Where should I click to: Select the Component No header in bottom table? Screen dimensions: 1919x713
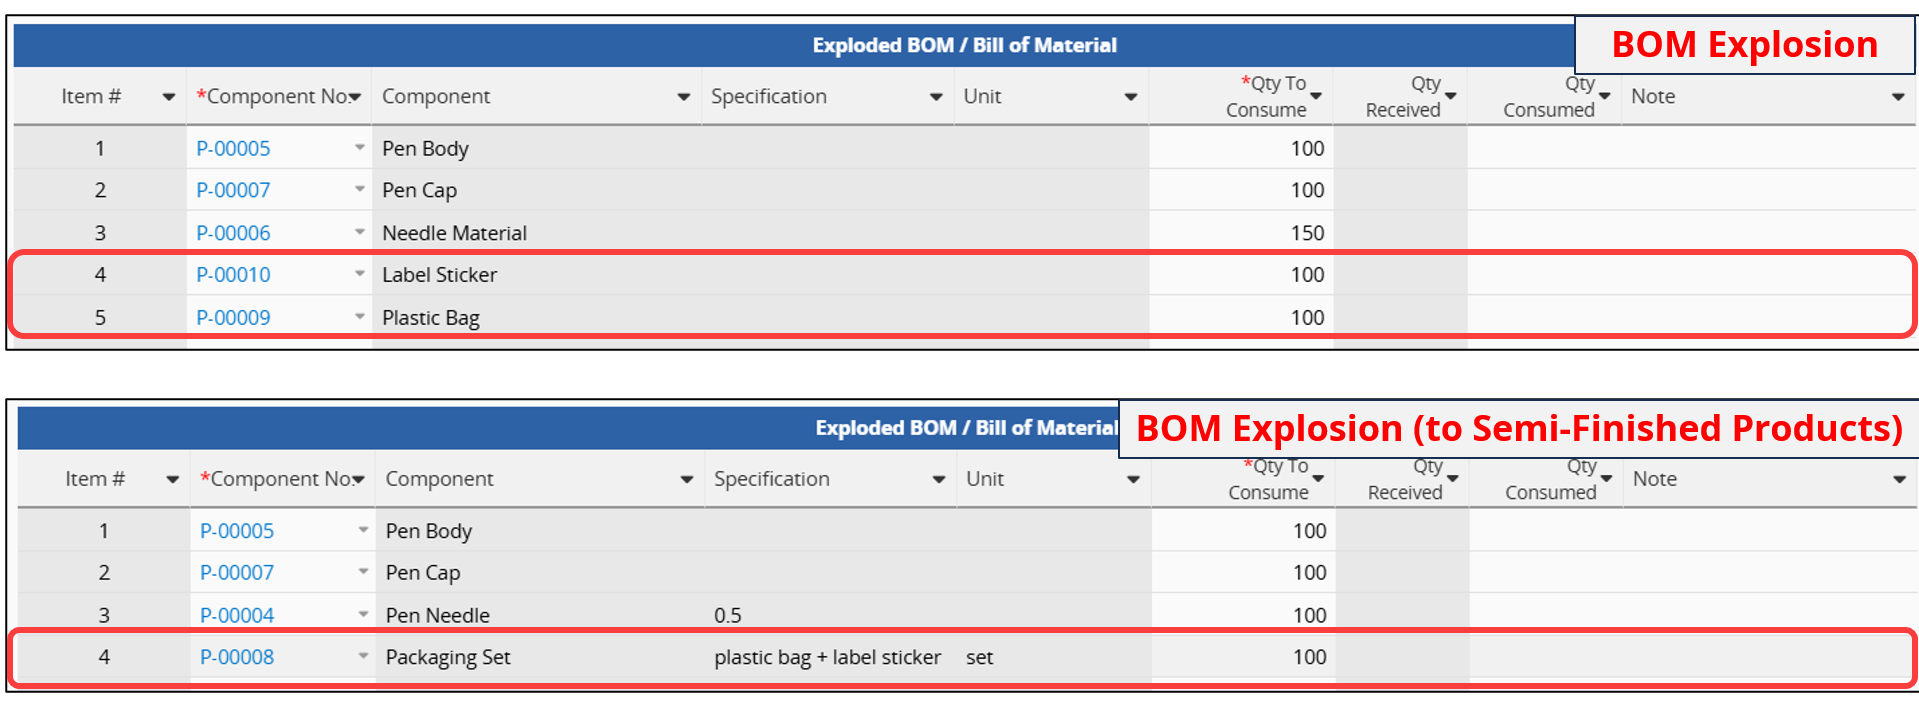(x=277, y=479)
